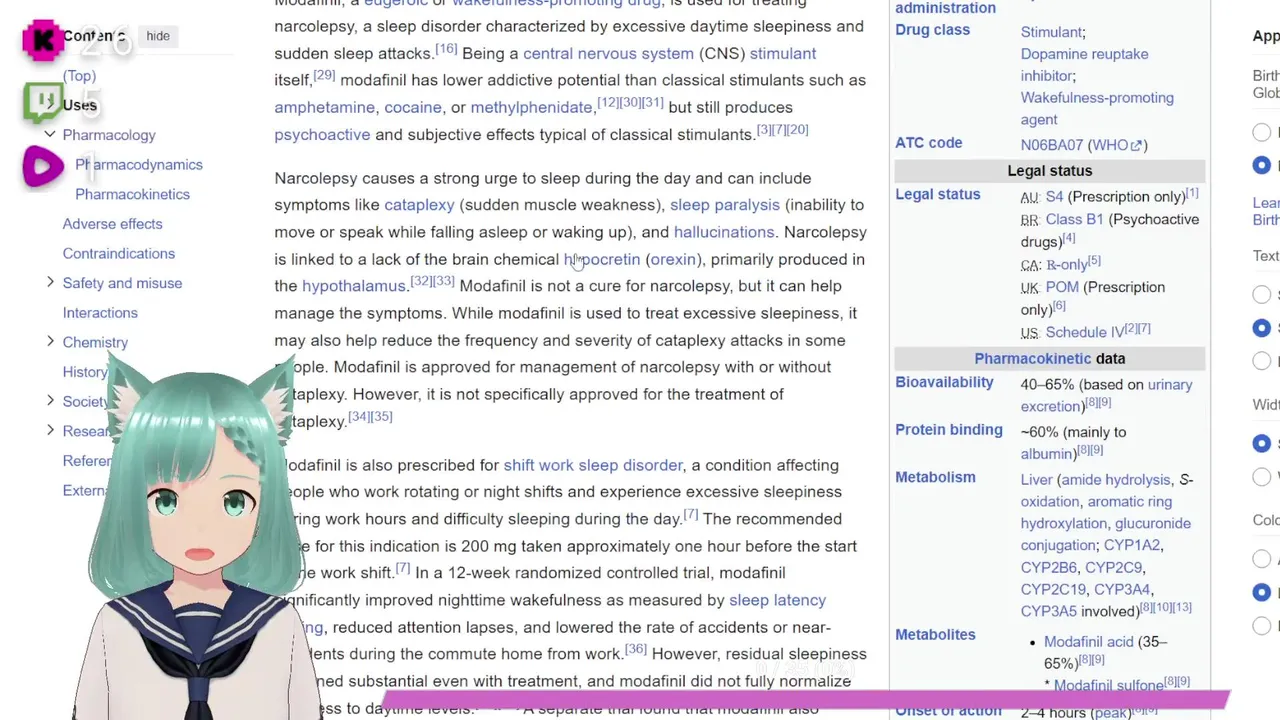
Task: Click the Bioavailability label link
Action: click(944, 383)
